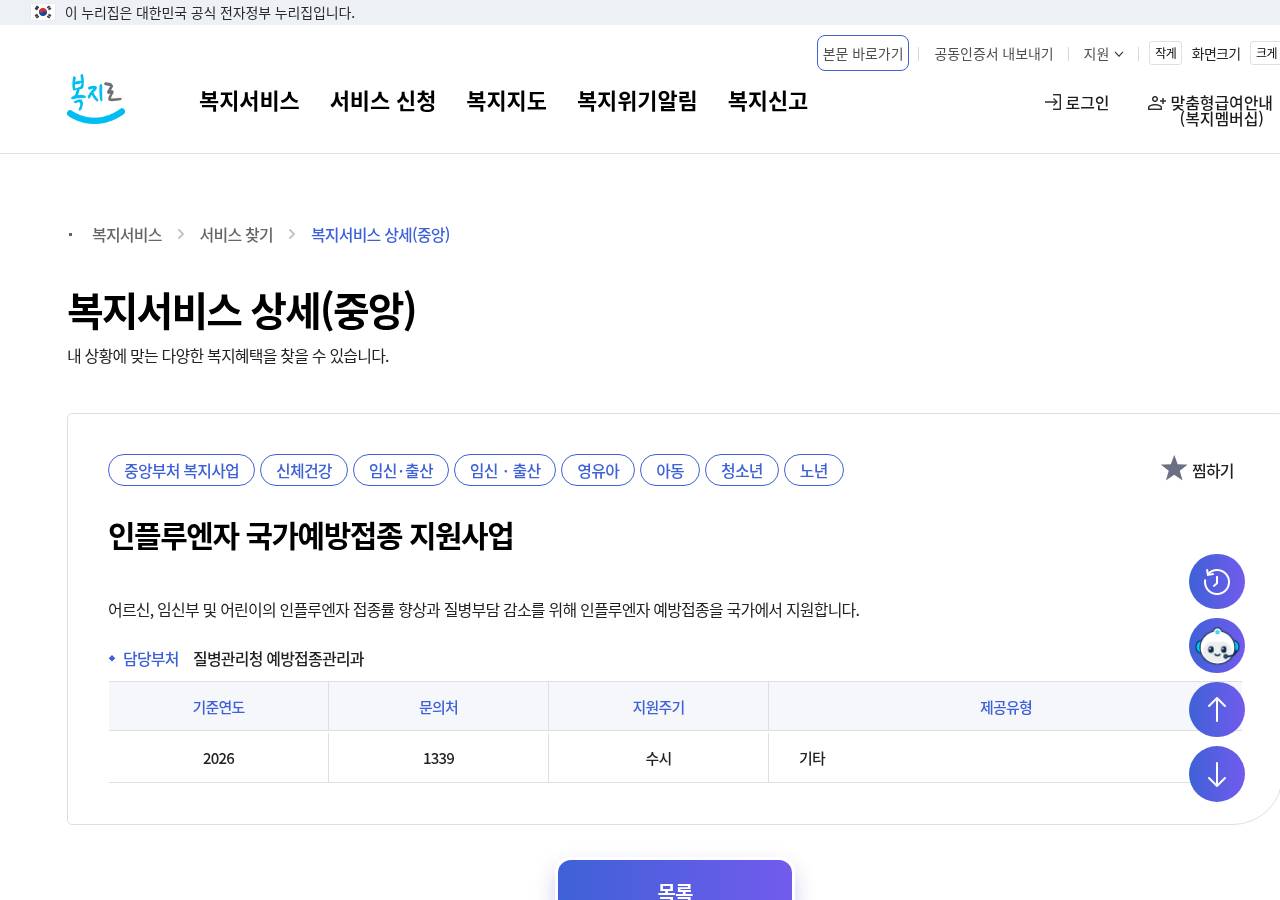Viewport: 1280px width, 900px height.
Task: Click the 목록 list button
Action: point(675,882)
